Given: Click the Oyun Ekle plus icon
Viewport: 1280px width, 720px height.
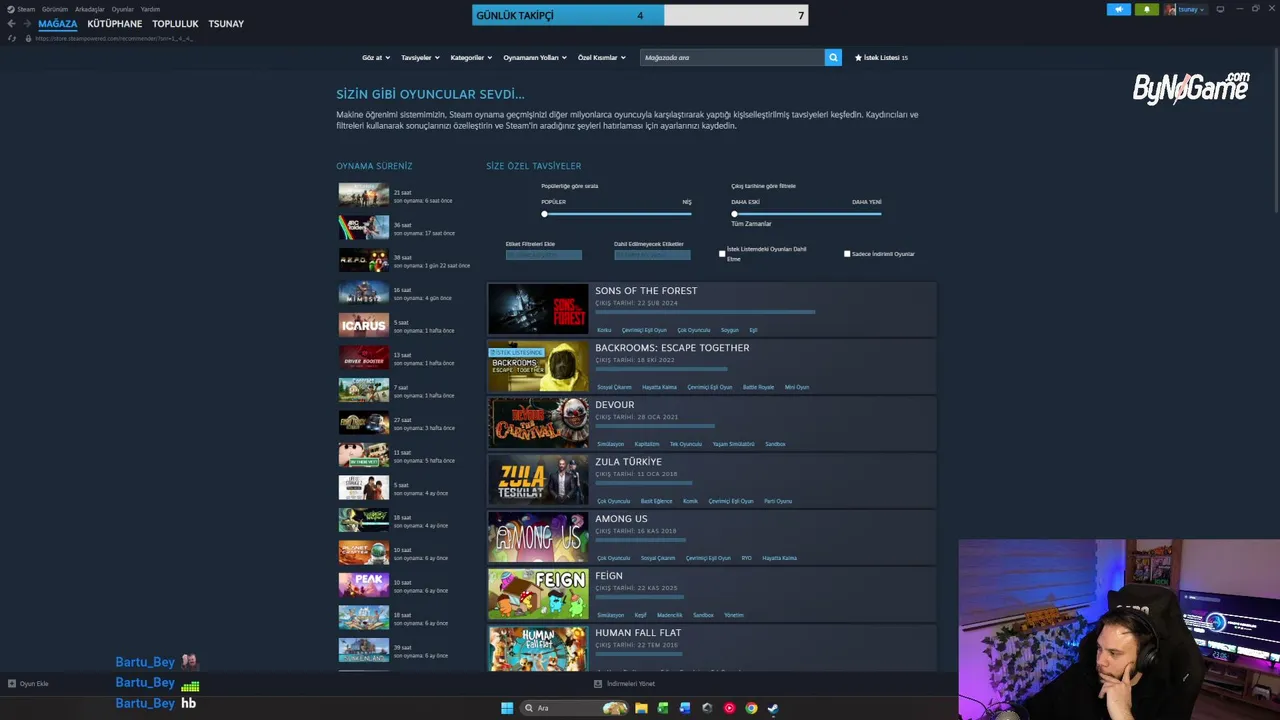Looking at the screenshot, I should coord(12,684).
